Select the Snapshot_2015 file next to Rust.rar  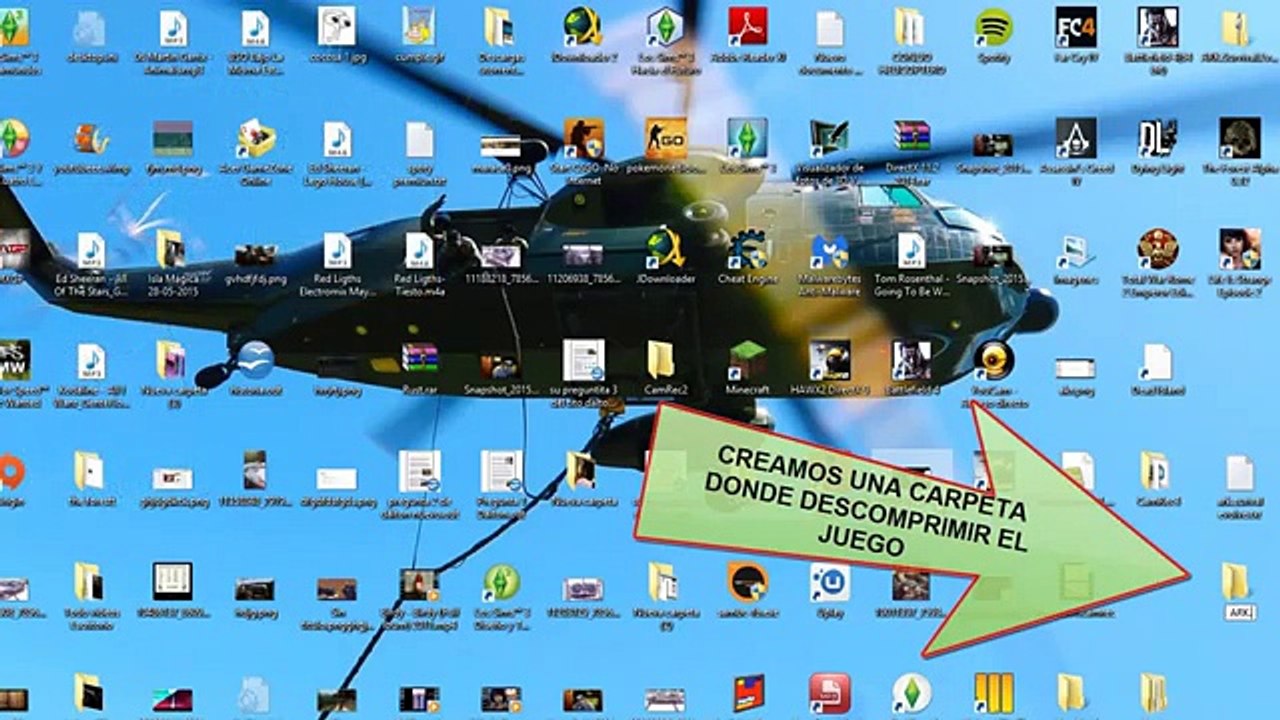(500, 366)
